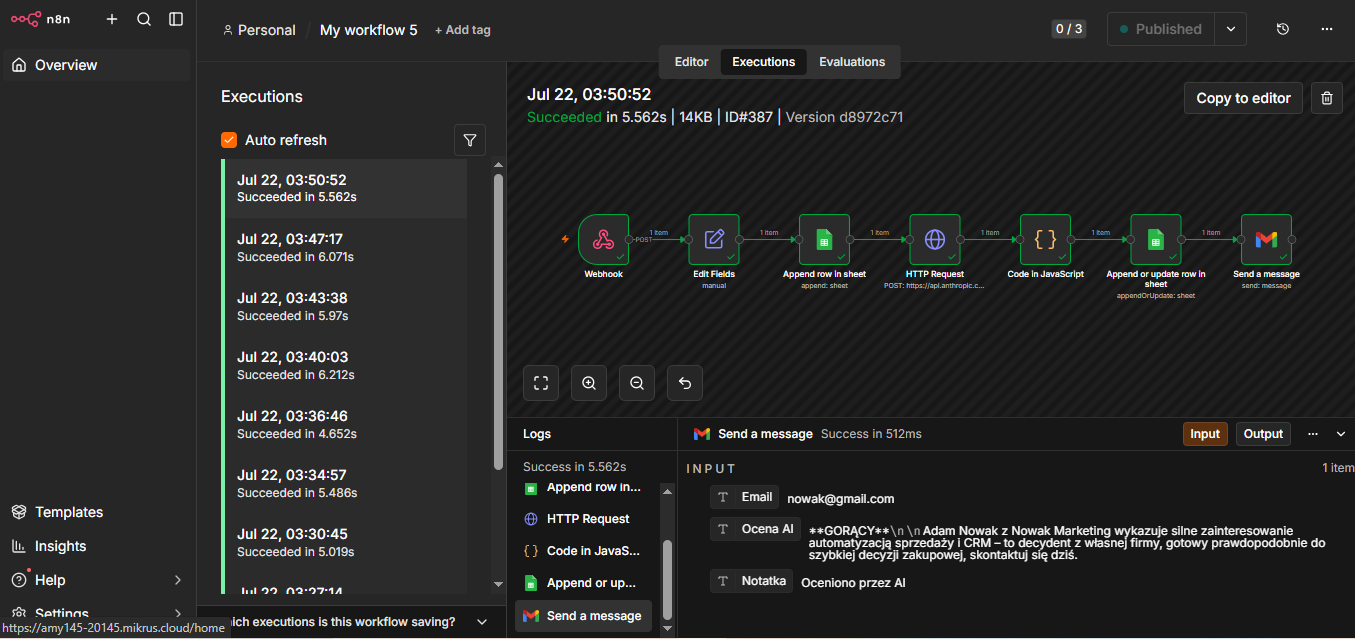This screenshot has height=639, width=1355.
Task: Click the executions list scrollbar
Action: pos(498,322)
